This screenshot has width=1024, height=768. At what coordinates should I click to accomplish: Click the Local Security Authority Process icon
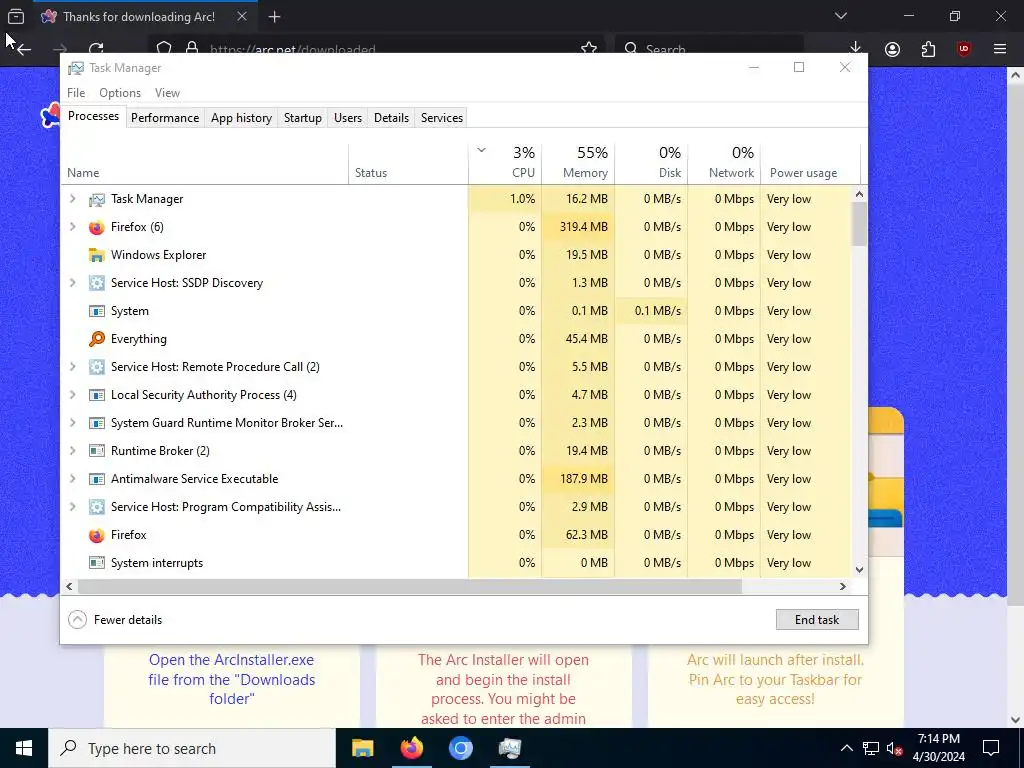pyautogui.click(x=97, y=395)
